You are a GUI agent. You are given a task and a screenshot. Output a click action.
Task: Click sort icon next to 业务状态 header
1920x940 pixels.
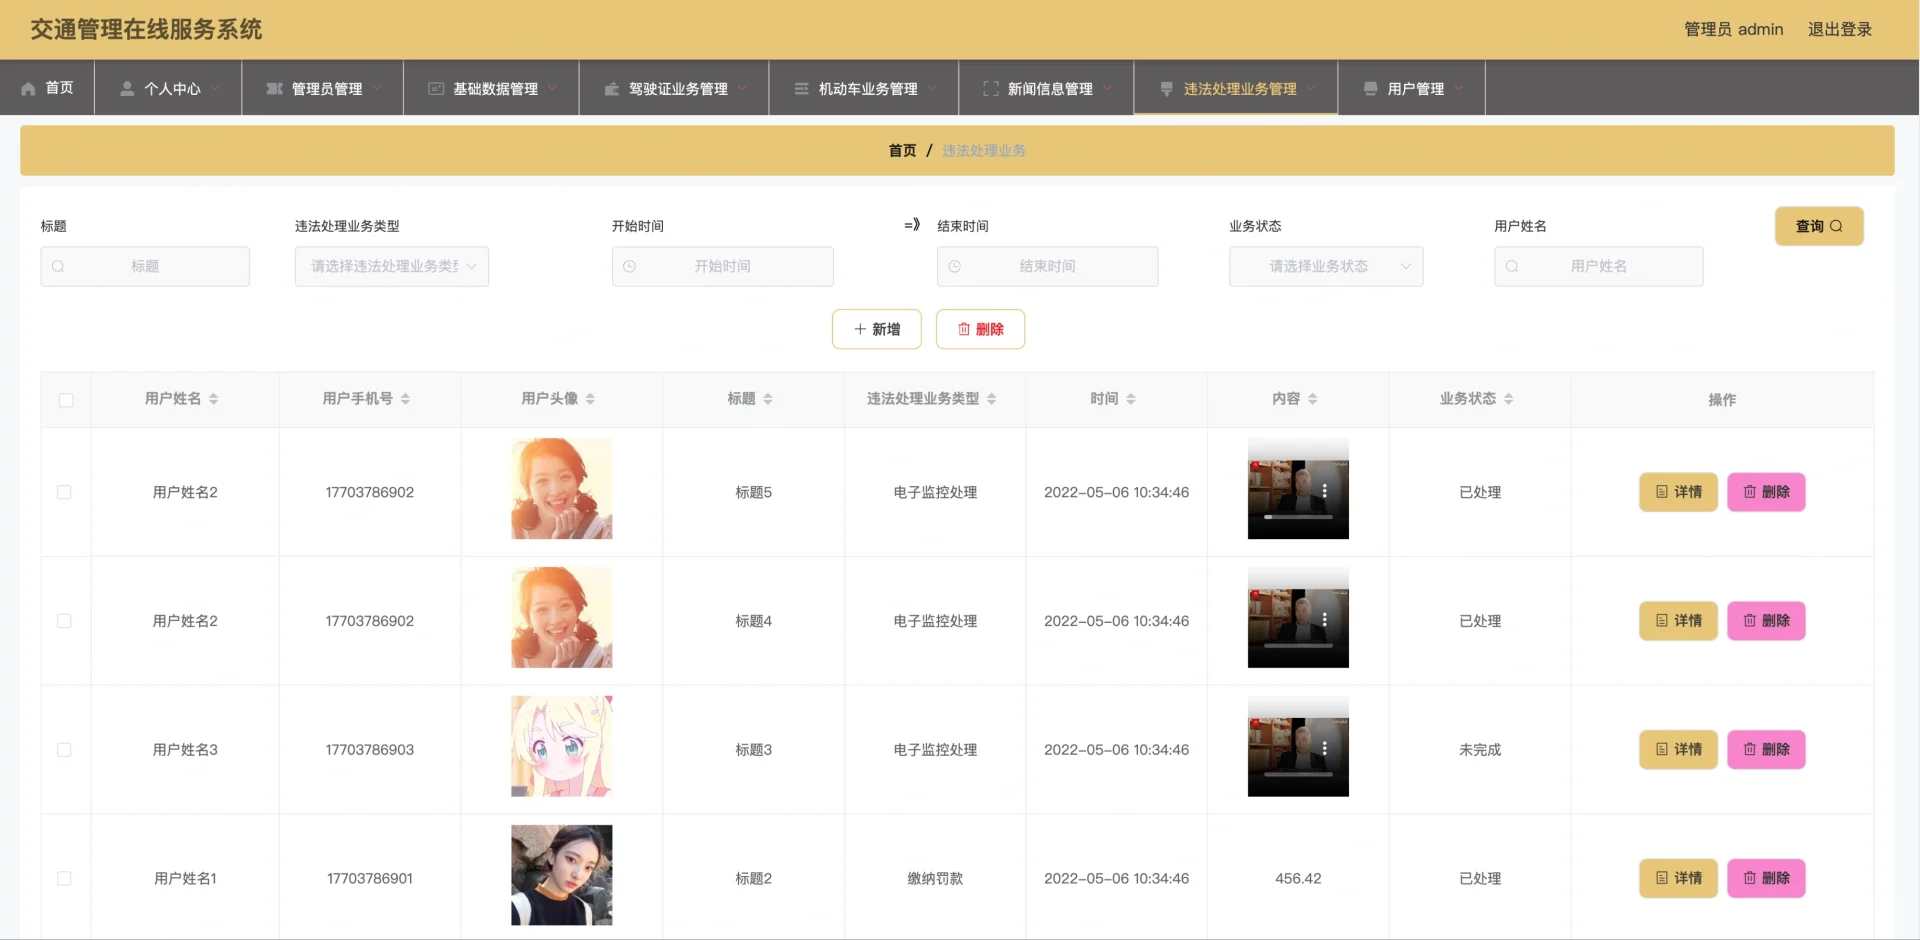pos(1508,399)
